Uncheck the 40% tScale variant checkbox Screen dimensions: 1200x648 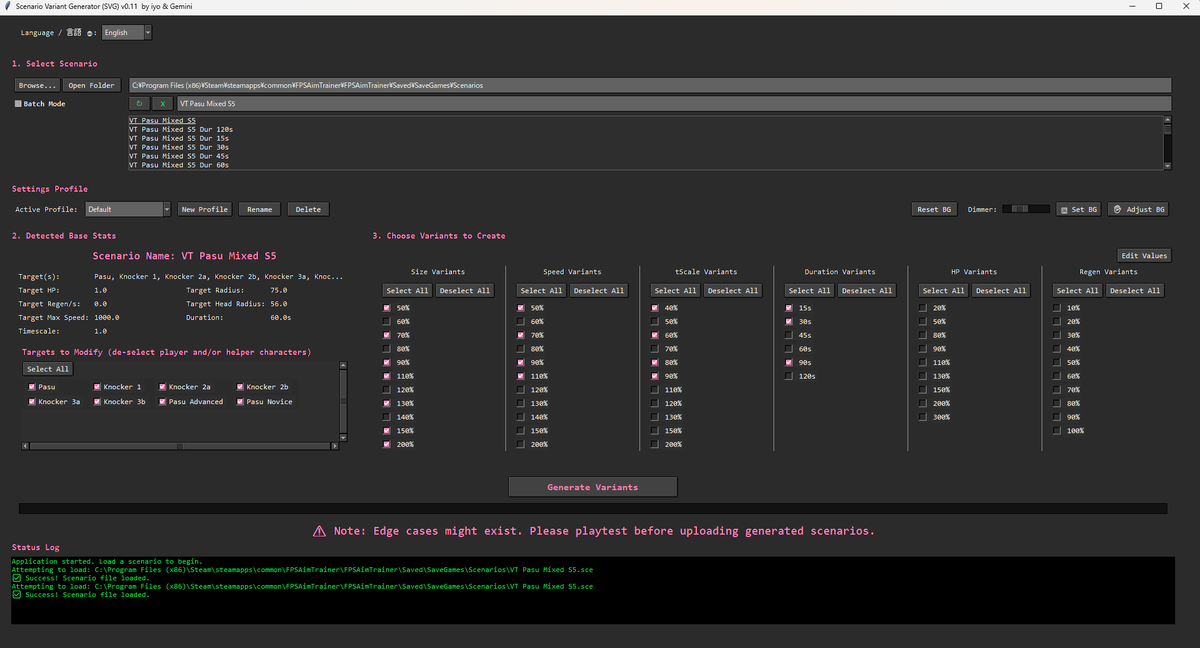click(655, 308)
